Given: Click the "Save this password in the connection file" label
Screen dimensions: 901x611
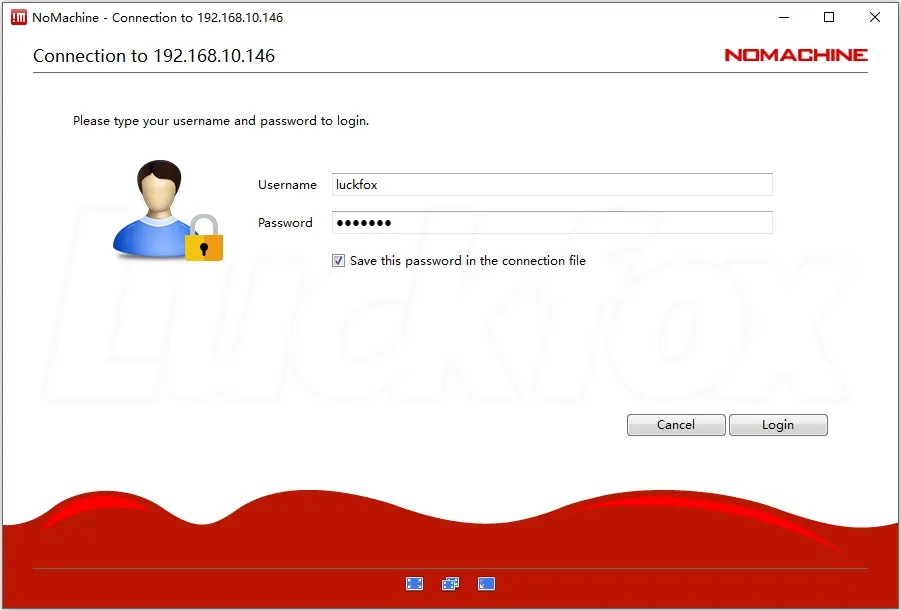Looking at the screenshot, I should coord(468,260).
